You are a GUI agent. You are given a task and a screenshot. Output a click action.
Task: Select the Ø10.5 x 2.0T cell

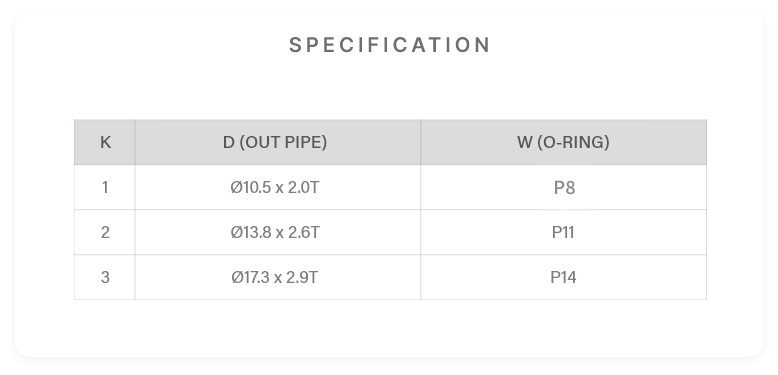(277, 188)
